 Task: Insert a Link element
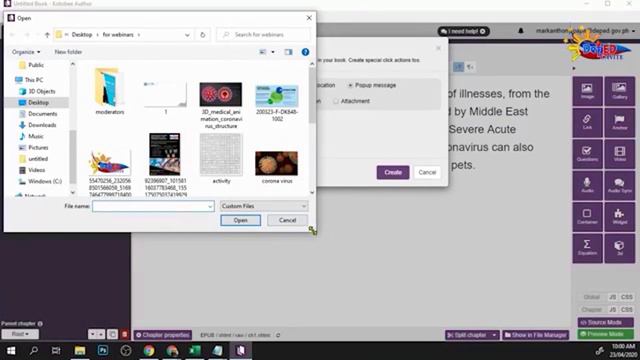point(587,122)
